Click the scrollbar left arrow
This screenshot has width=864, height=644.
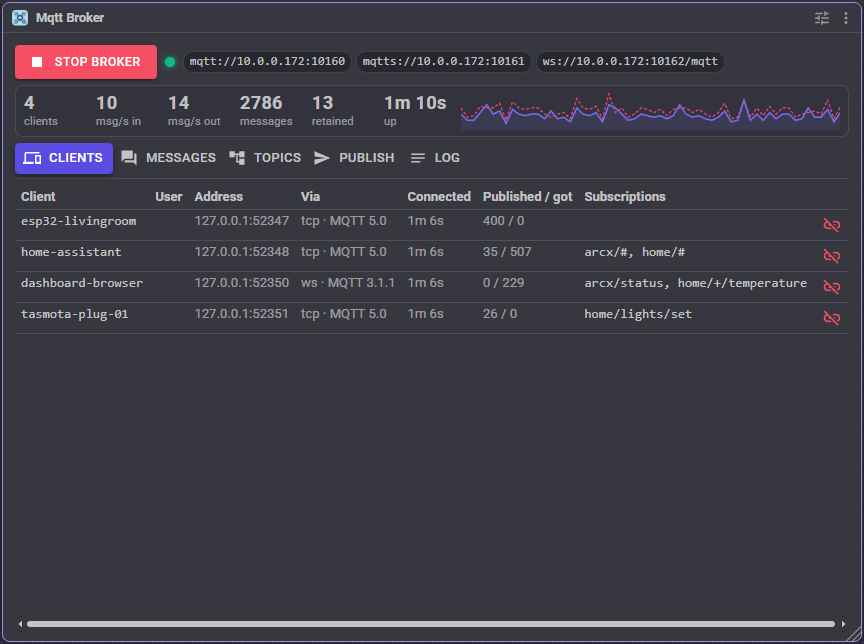(x=20, y=624)
